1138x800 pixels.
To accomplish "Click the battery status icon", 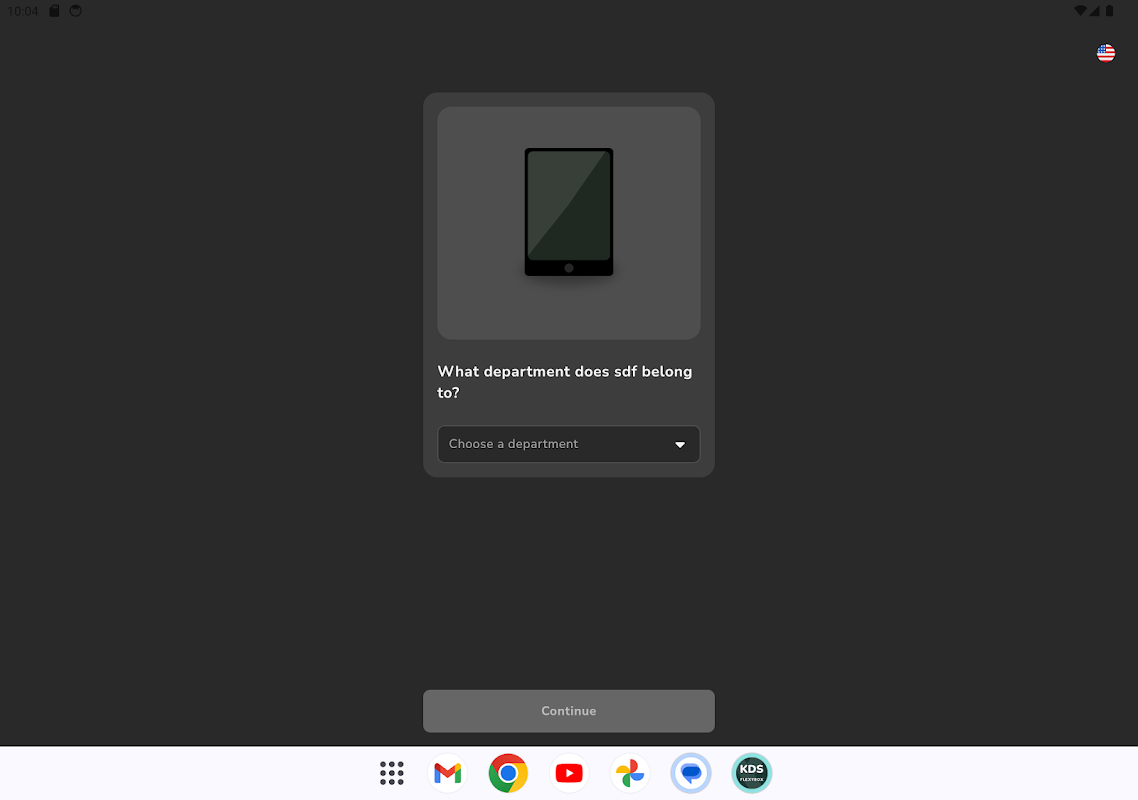I will [x=1109, y=11].
